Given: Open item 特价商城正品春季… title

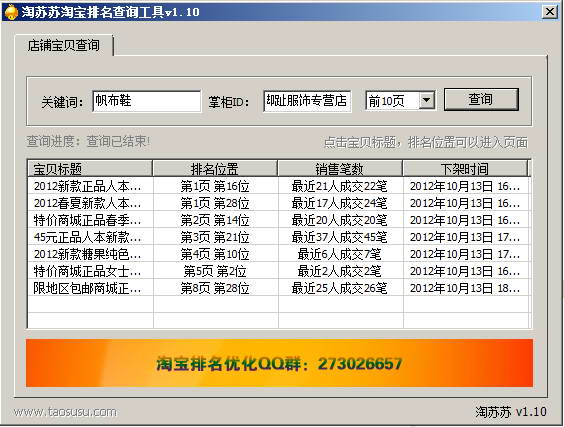Looking at the screenshot, I should [87, 220].
